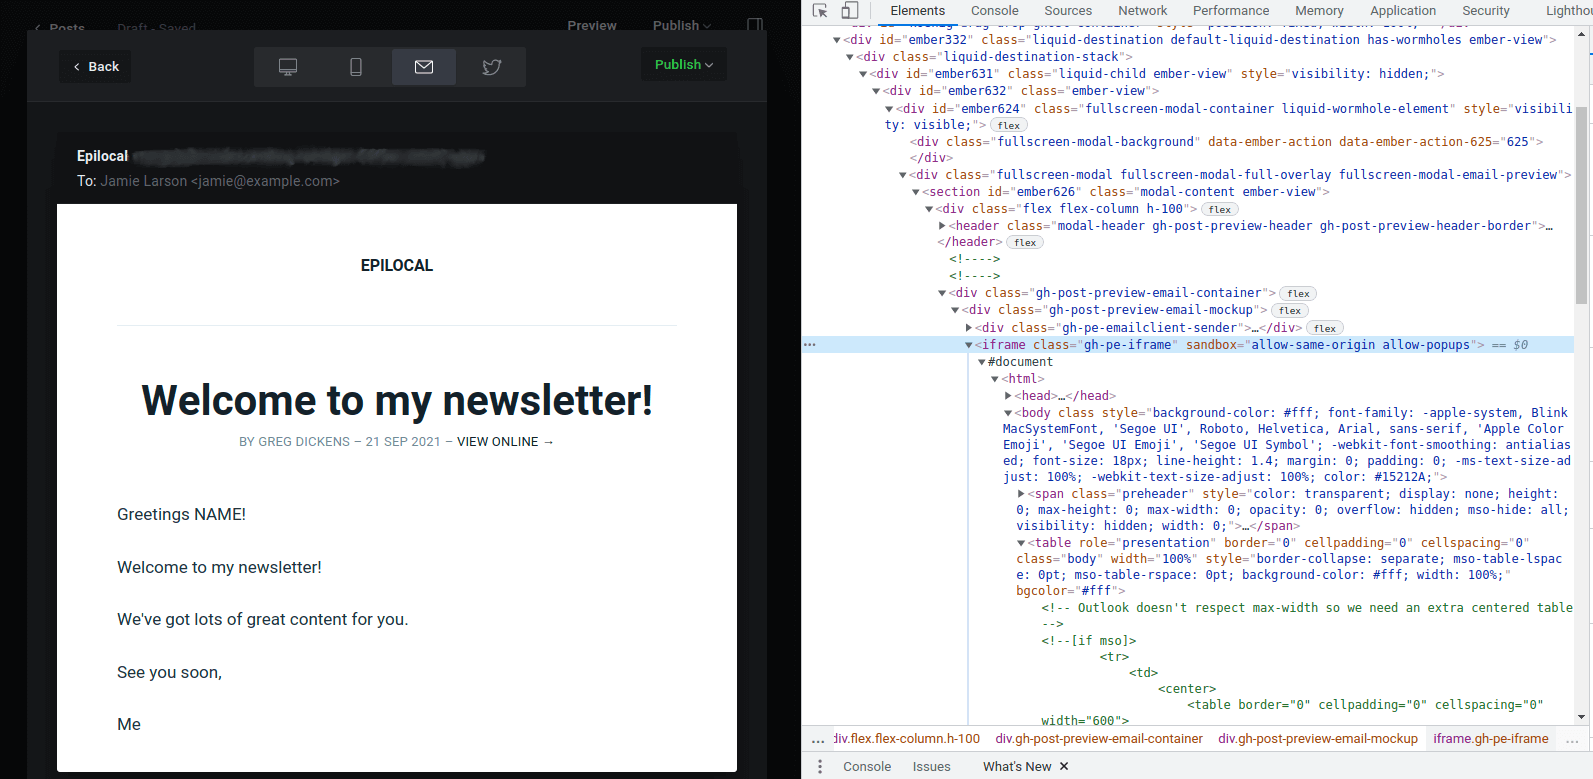Expand the gh-pe-emailclient-sender div node

968,329
